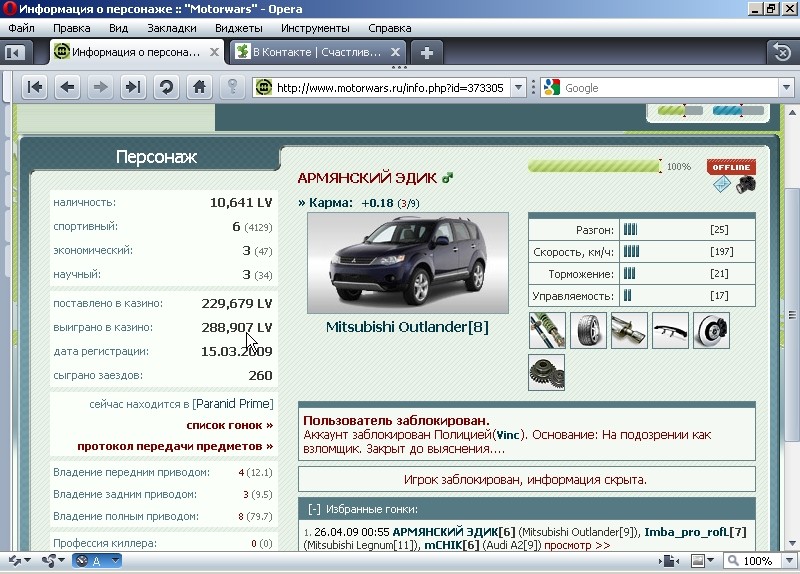The width and height of the screenshot is (800, 574).
Task: Open the Opera Link sync dropdown arrow
Action: tap(28, 561)
